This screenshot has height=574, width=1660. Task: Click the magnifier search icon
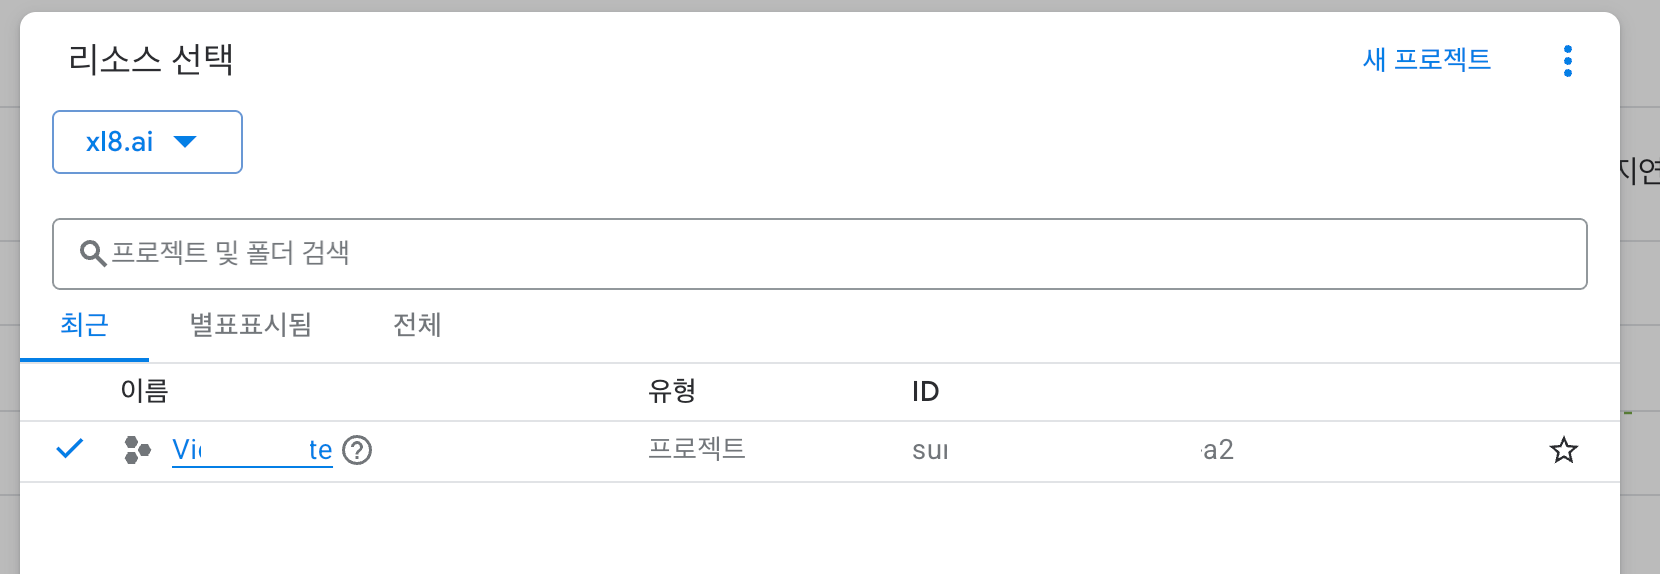click(x=93, y=254)
